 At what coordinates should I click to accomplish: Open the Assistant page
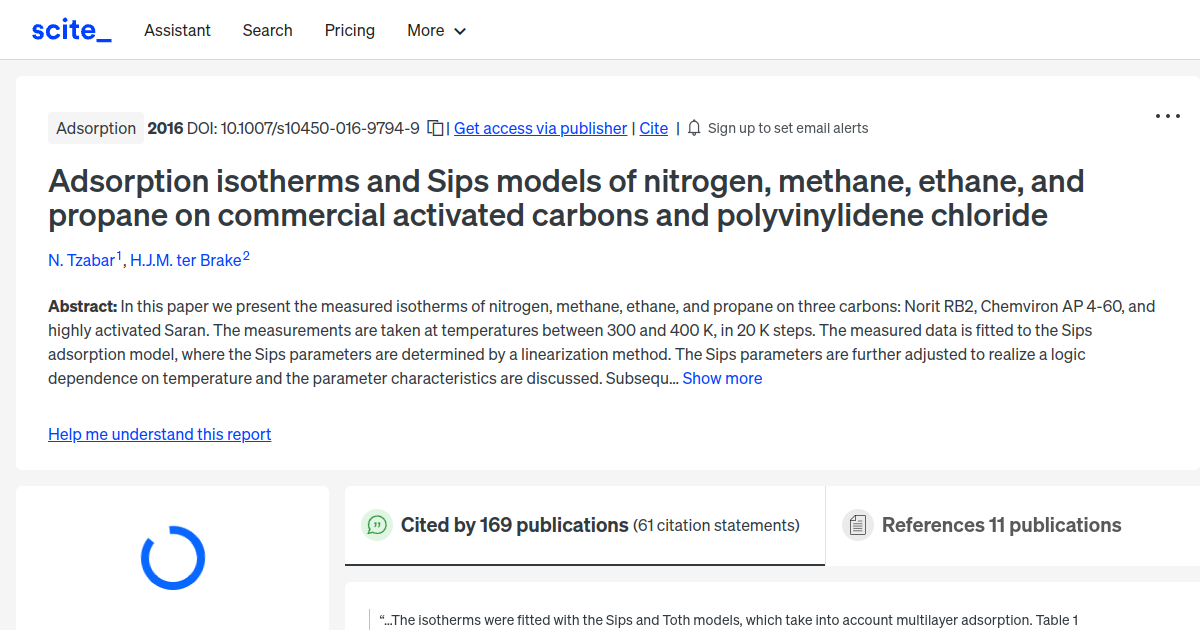(177, 31)
